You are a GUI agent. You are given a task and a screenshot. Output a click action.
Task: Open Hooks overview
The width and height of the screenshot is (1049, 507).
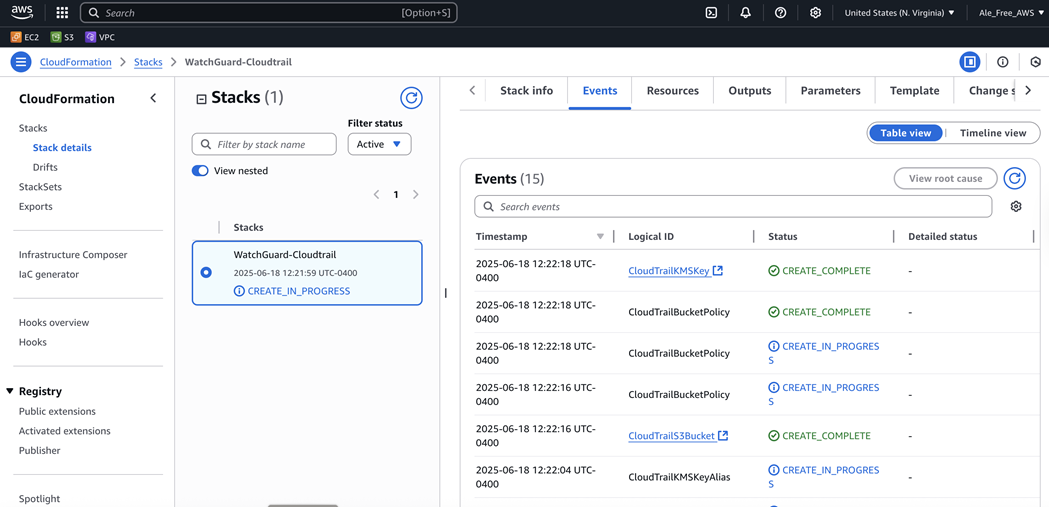tap(54, 322)
